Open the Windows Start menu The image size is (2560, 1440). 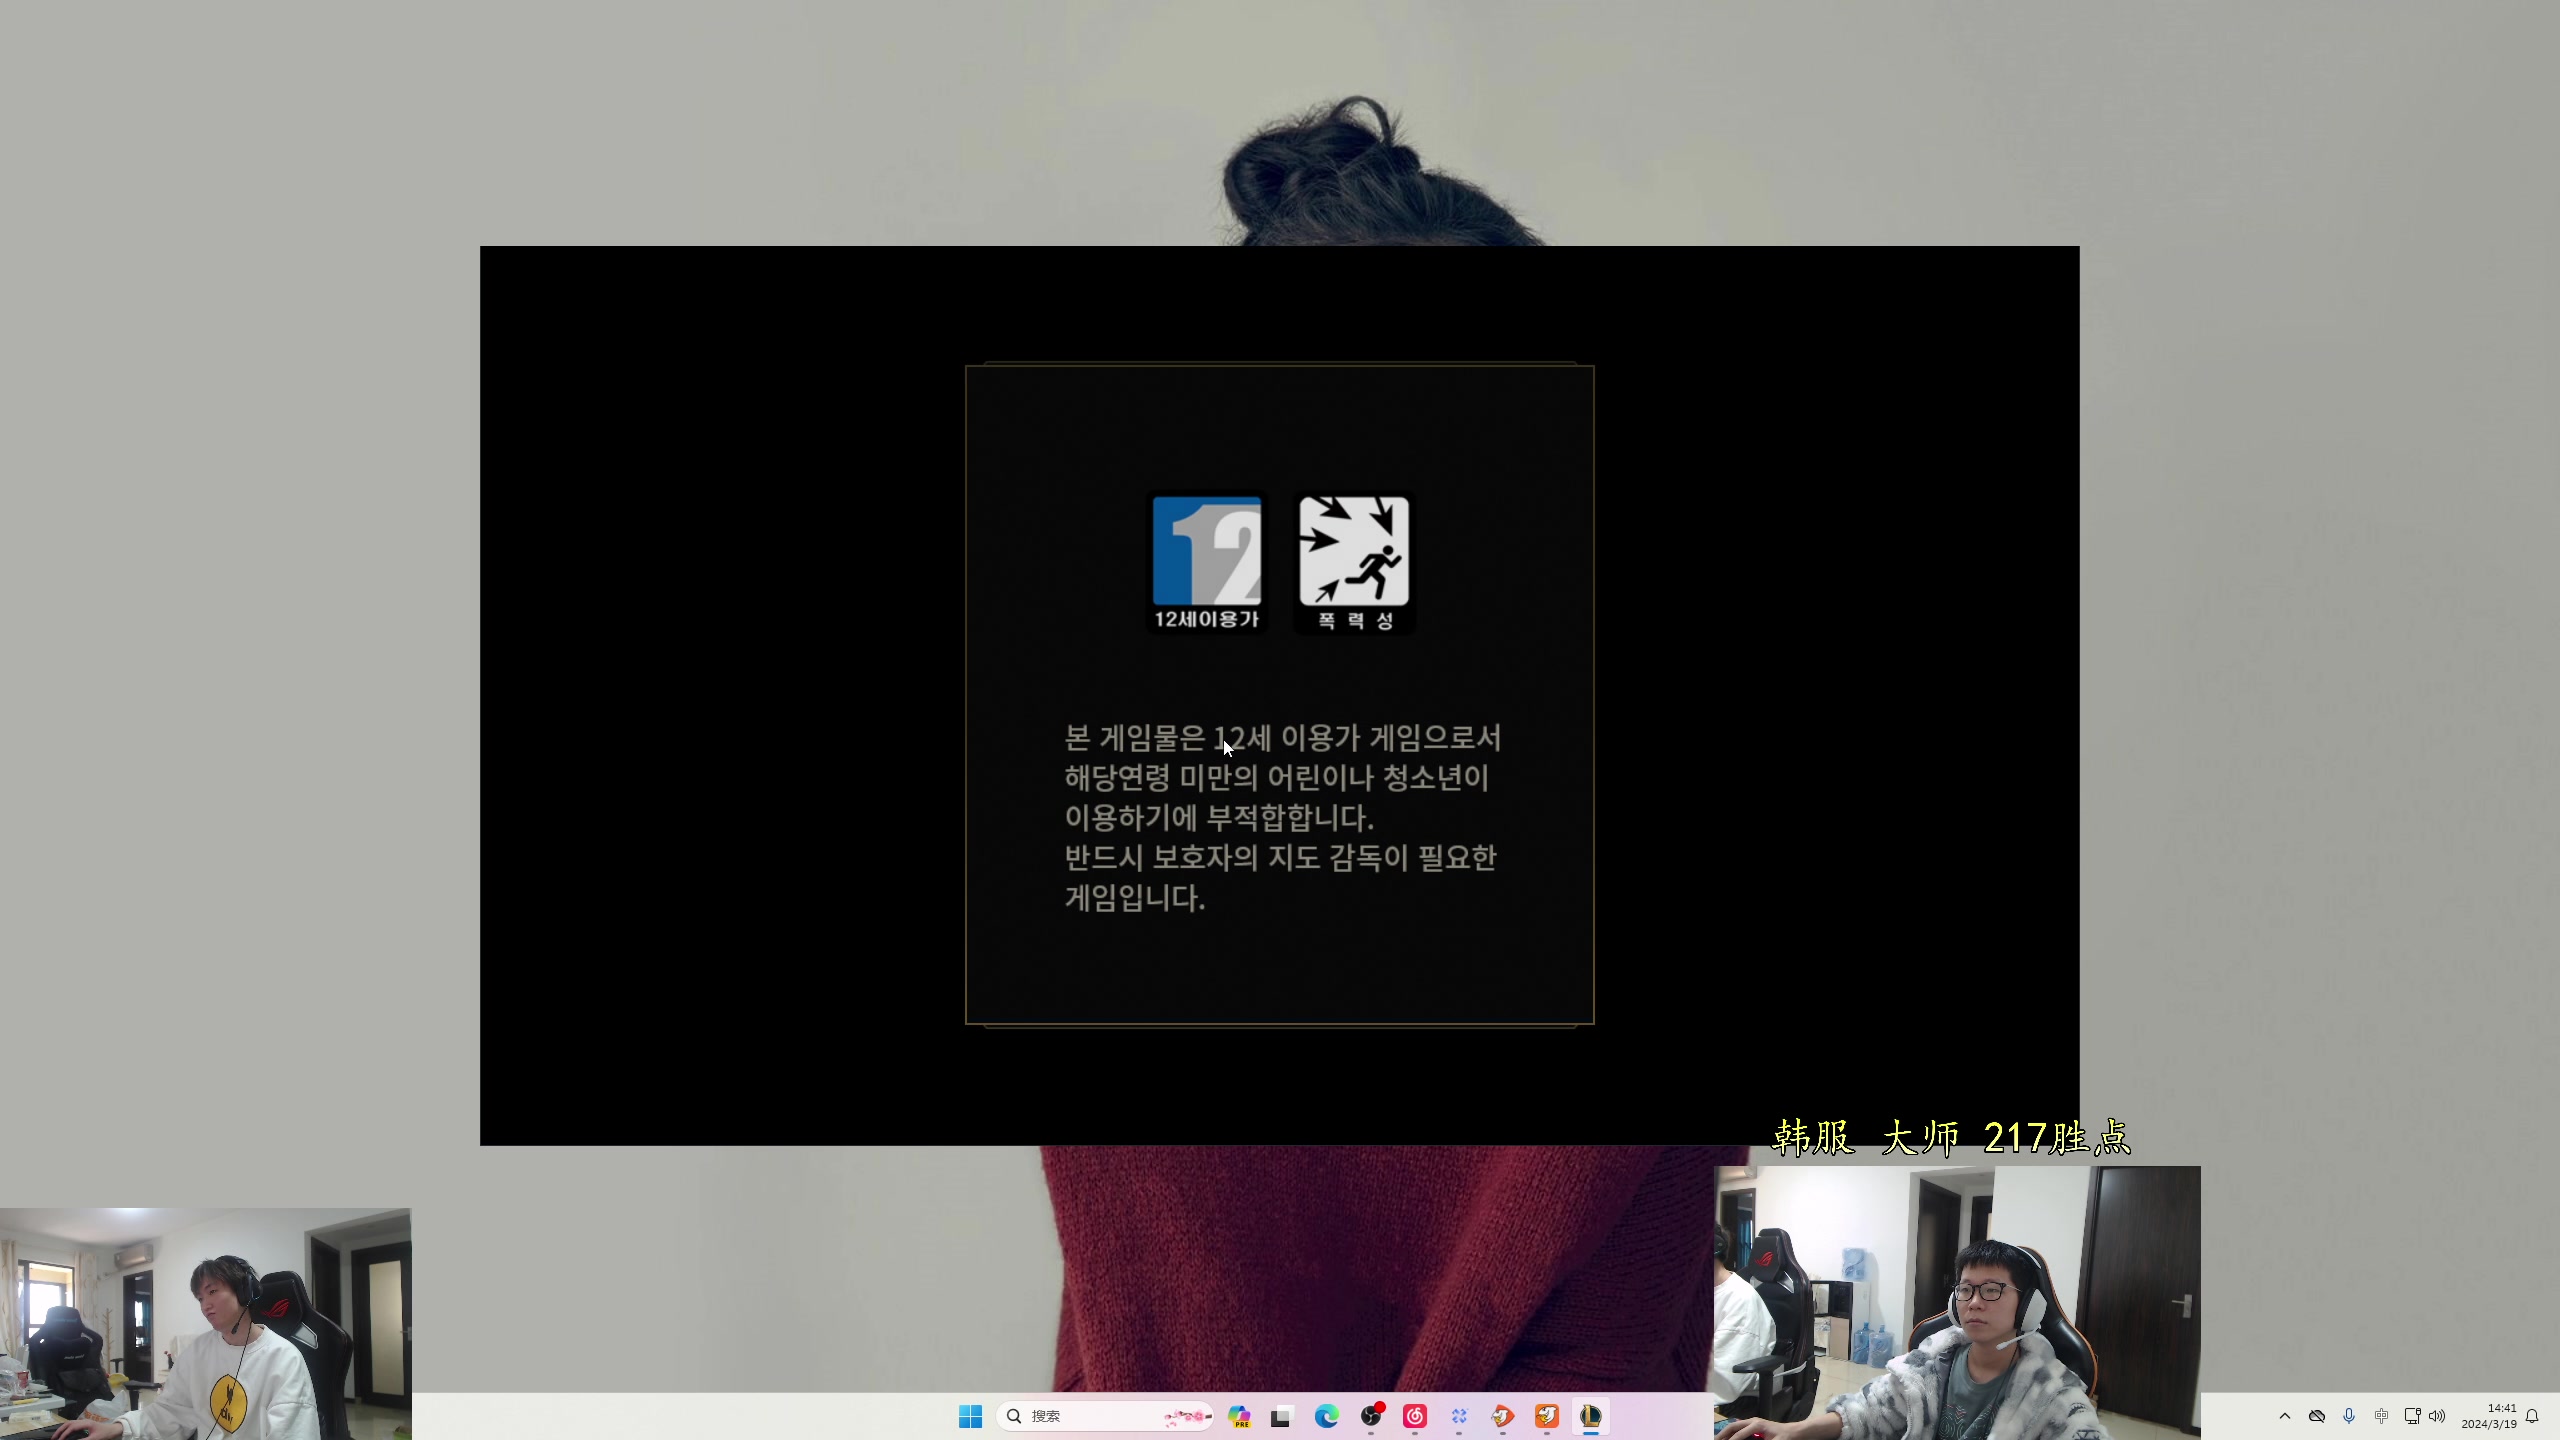pyautogui.click(x=970, y=1416)
